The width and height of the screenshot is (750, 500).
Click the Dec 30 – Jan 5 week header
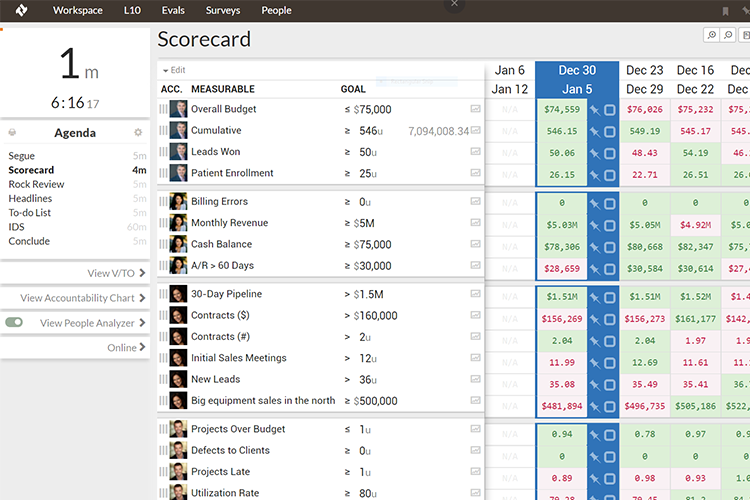point(577,79)
